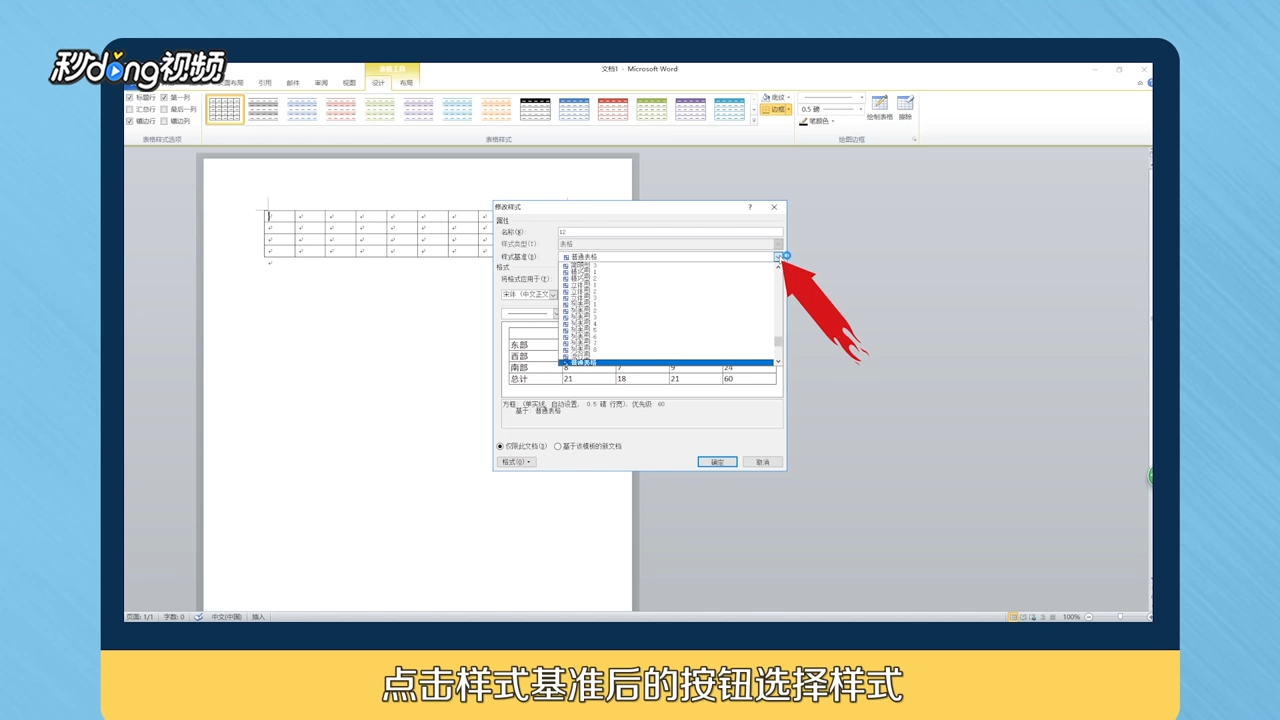Image resolution: width=1280 pixels, height=720 pixels.
Task: Toggle the Header Row (标题行) checkbox
Action: point(130,98)
